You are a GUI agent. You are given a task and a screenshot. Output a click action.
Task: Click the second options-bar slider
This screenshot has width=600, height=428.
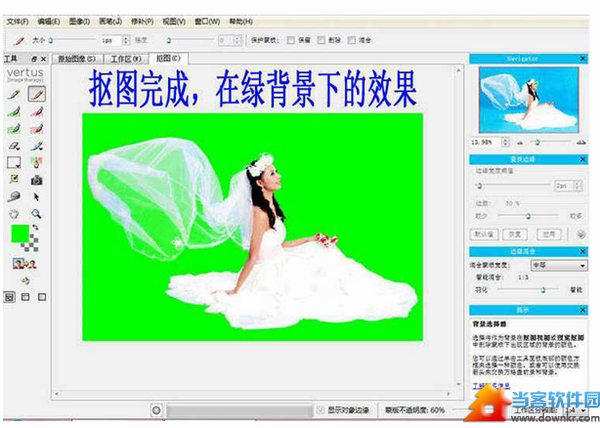tap(189, 40)
